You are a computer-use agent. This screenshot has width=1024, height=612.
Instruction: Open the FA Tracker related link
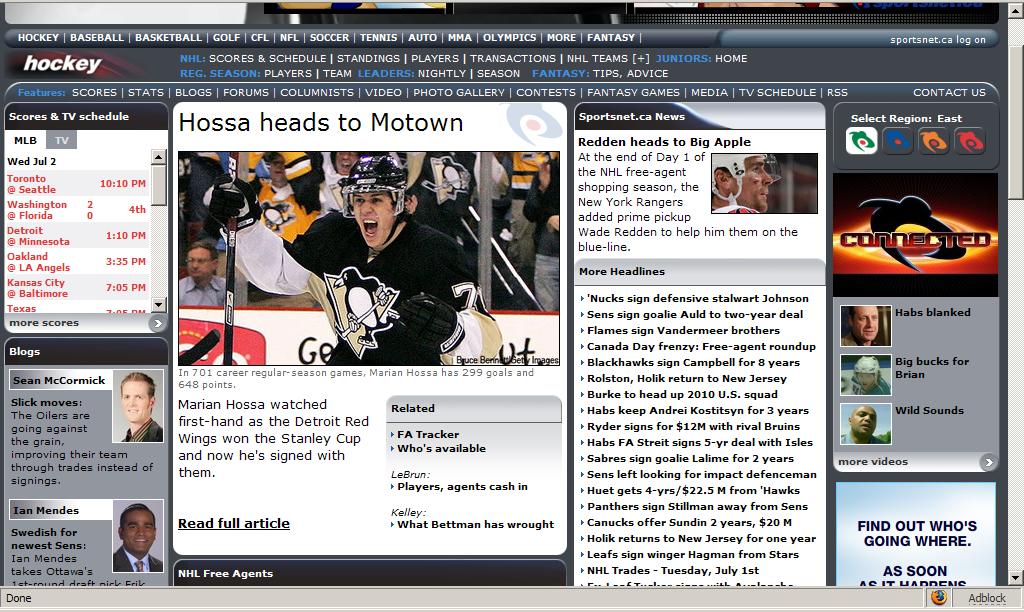coord(428,434)
